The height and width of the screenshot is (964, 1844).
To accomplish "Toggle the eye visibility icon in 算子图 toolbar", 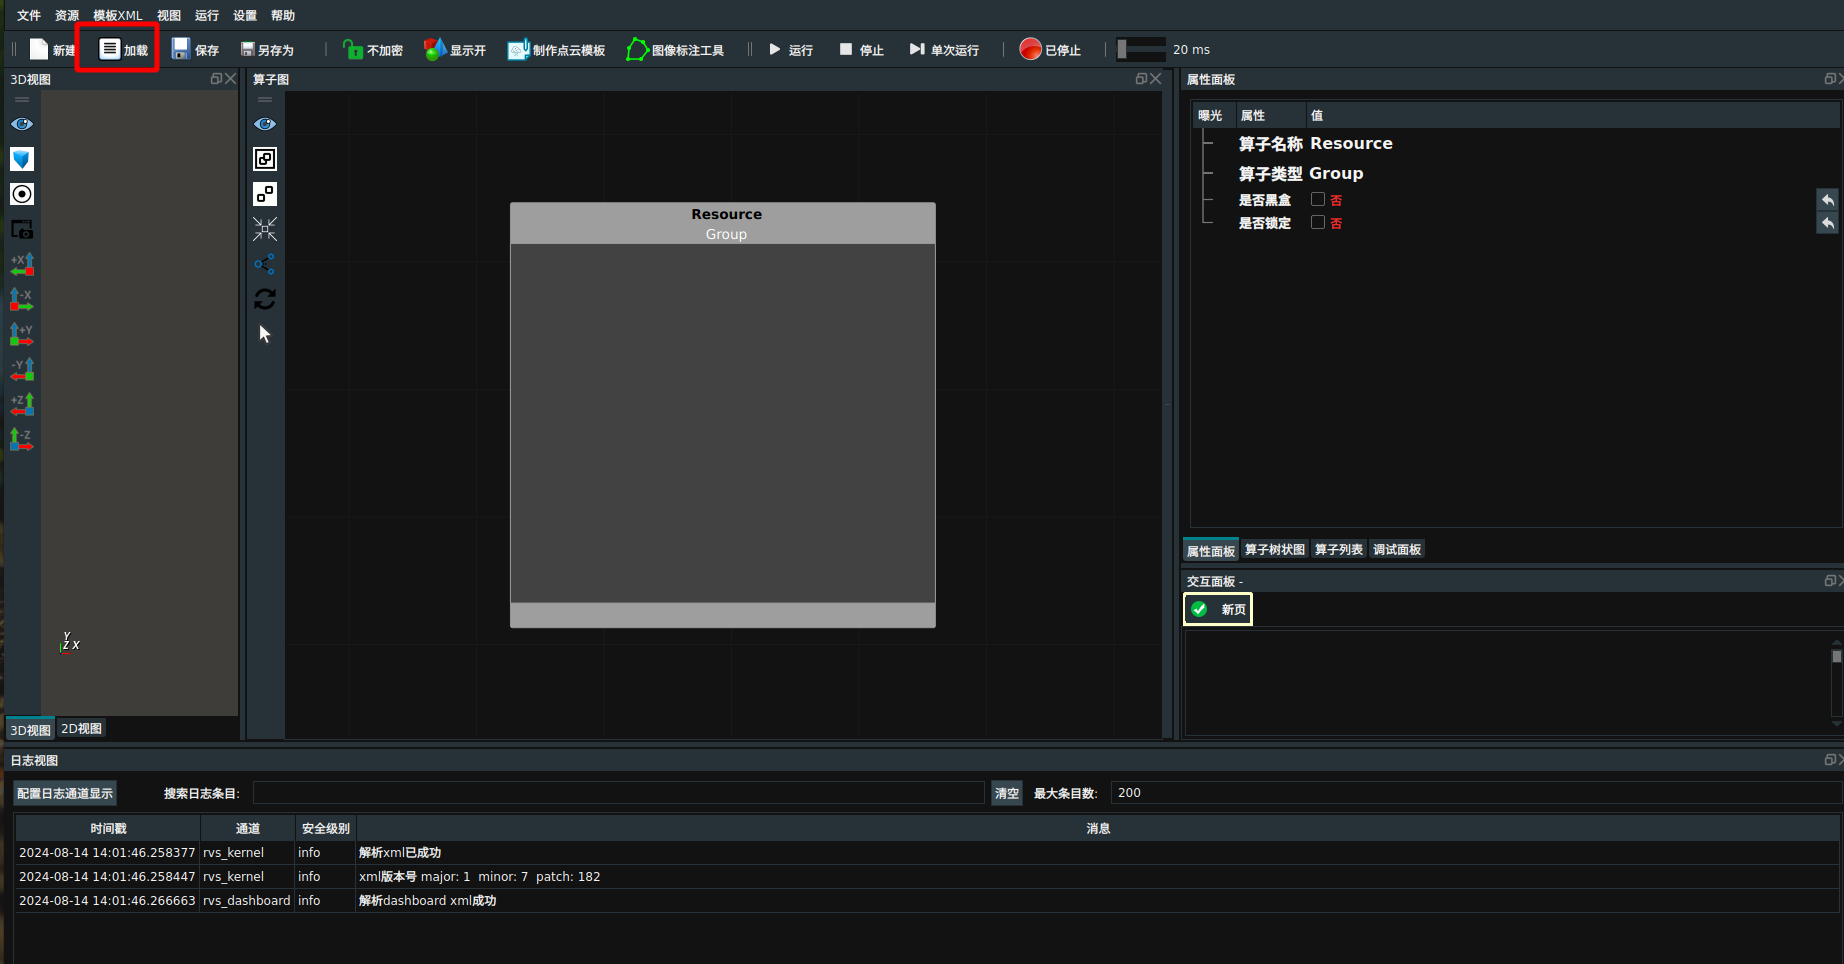I will click(x=265, y=124).
